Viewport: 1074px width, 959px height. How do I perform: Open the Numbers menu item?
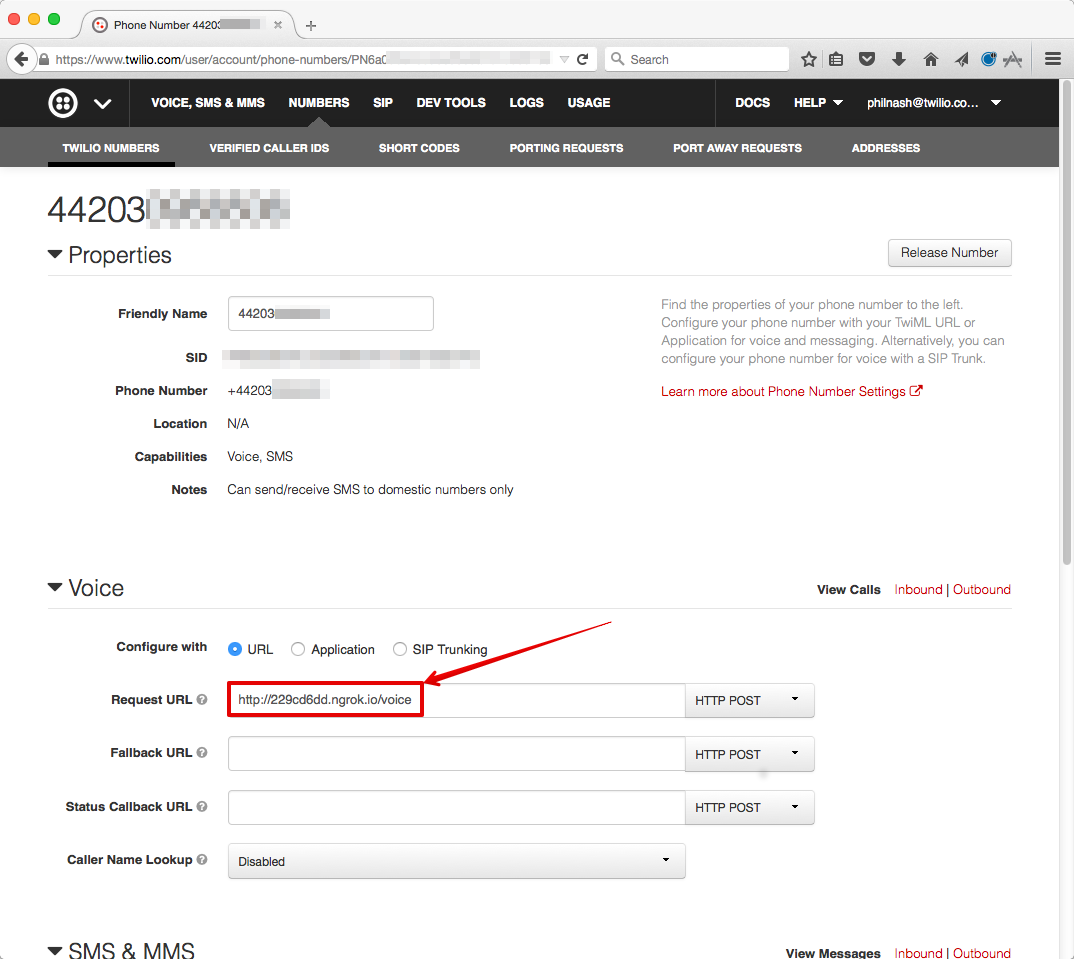click(319, 103)
